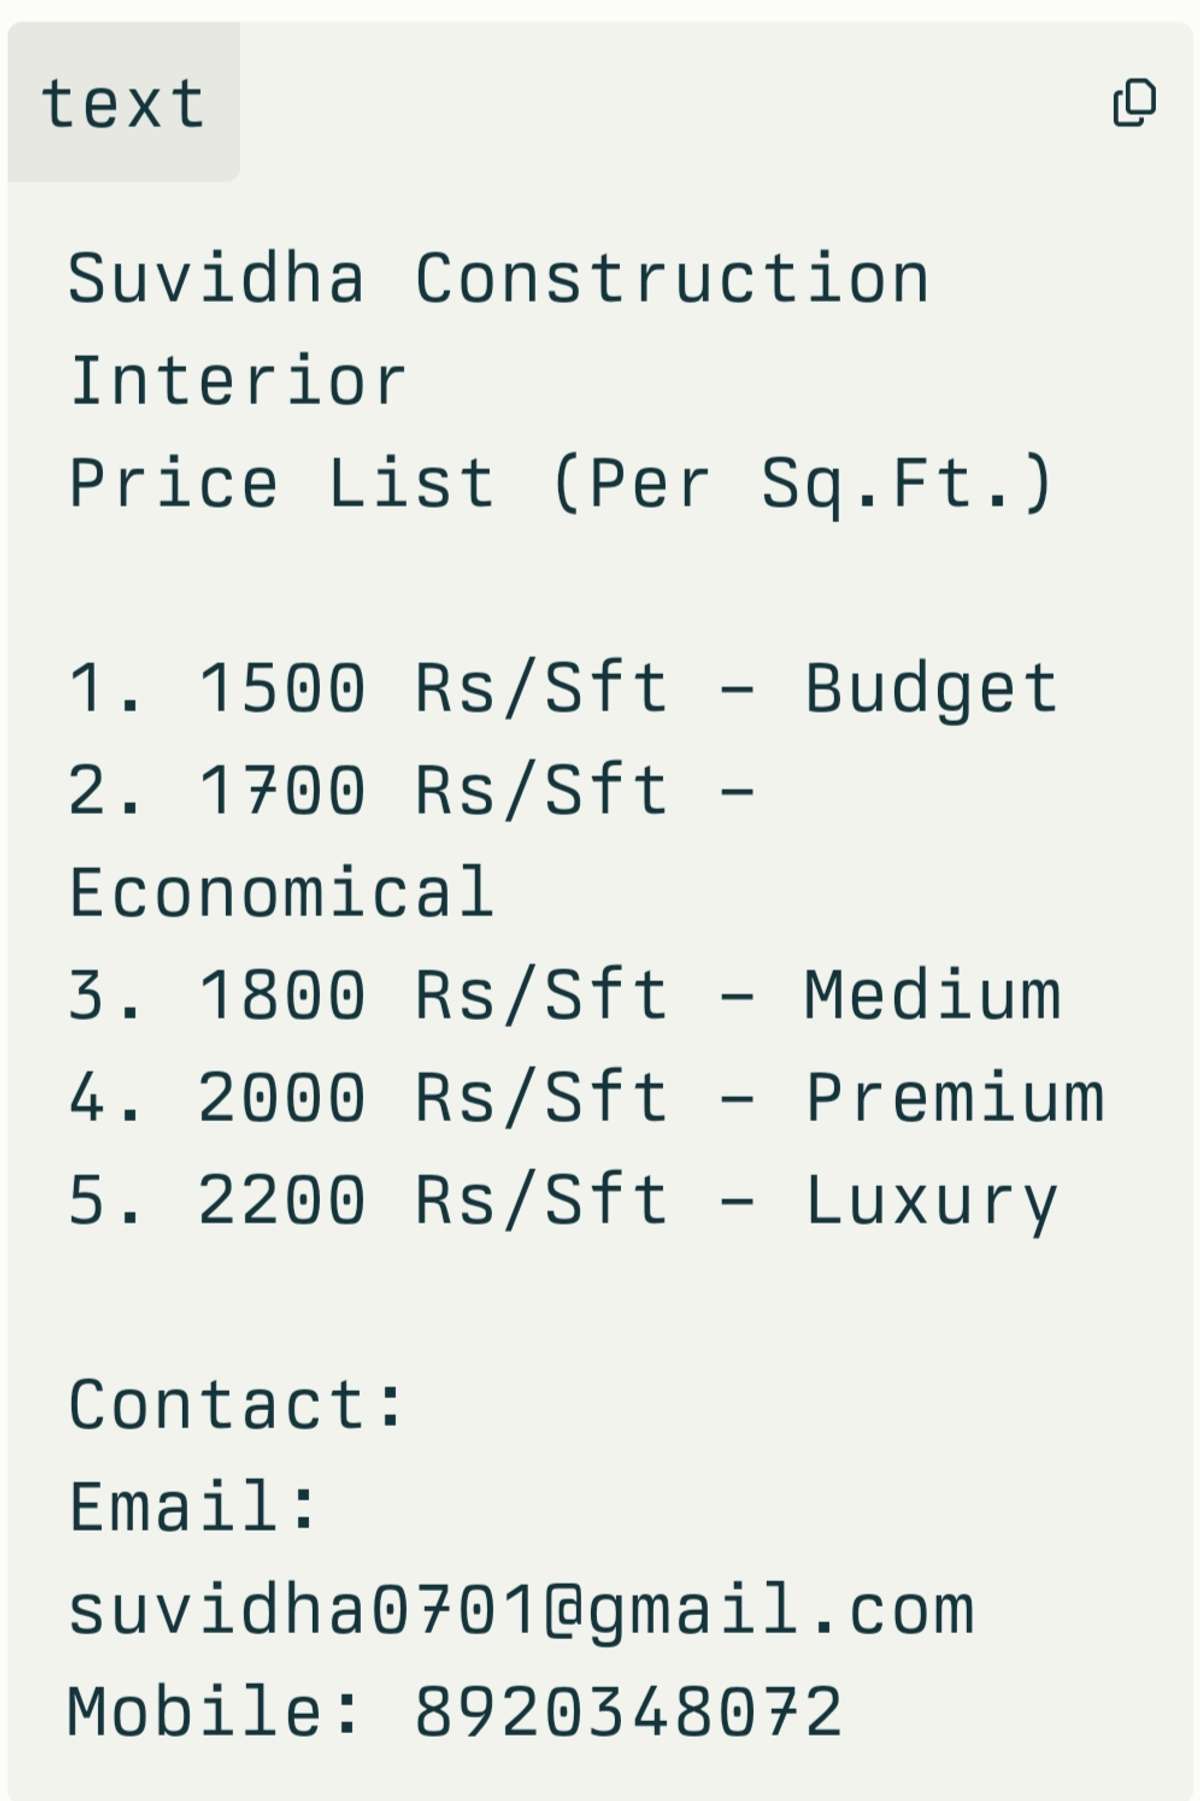The height and width of the screenshot is (1801, 1200).
Task: Click the 'Mobile:' label
Action: [213, 1712]
